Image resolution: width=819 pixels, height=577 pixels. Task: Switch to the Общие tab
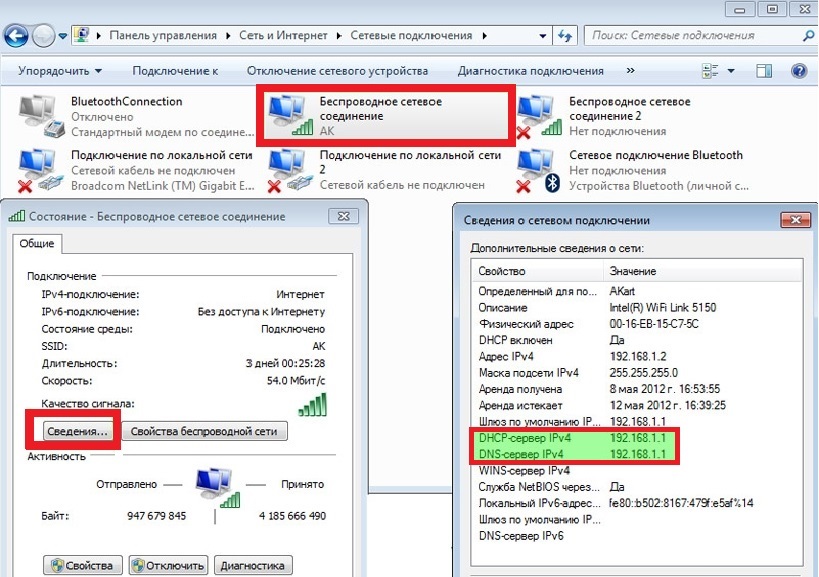[37, 243]
